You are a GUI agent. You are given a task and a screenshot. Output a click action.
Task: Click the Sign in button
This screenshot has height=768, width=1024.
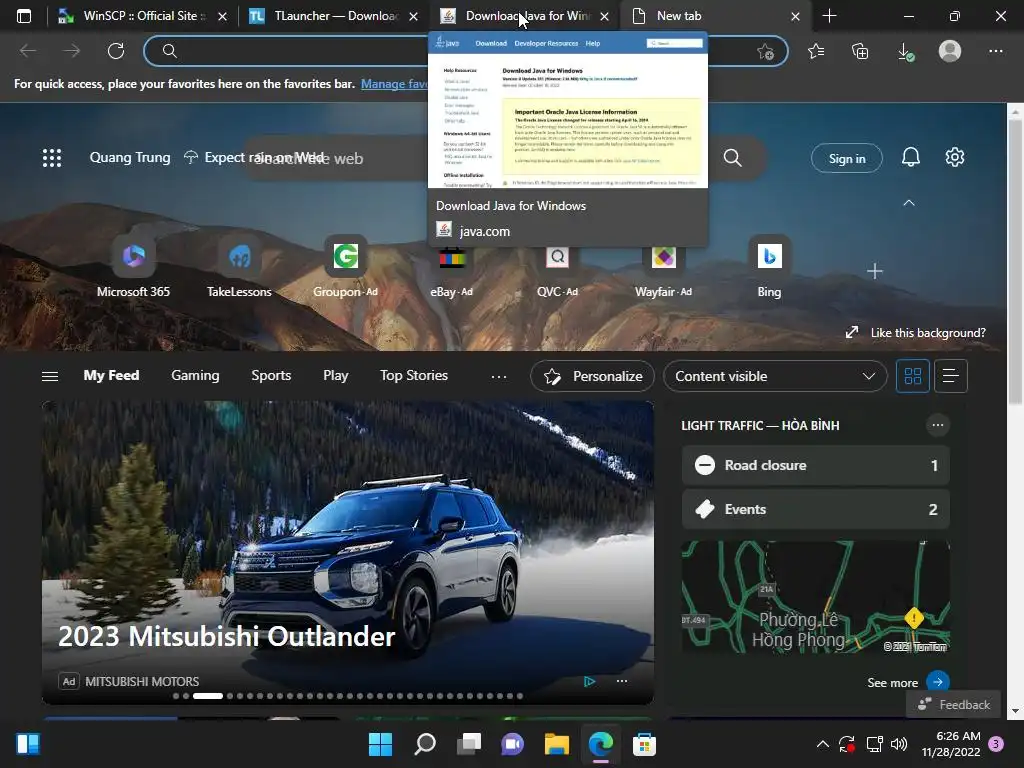(x=846, y=159)
